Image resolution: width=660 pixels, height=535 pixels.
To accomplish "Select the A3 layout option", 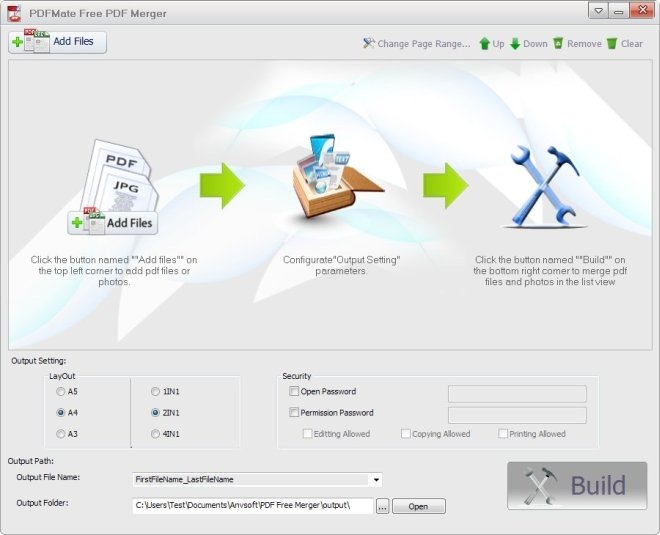I will 67,434.
